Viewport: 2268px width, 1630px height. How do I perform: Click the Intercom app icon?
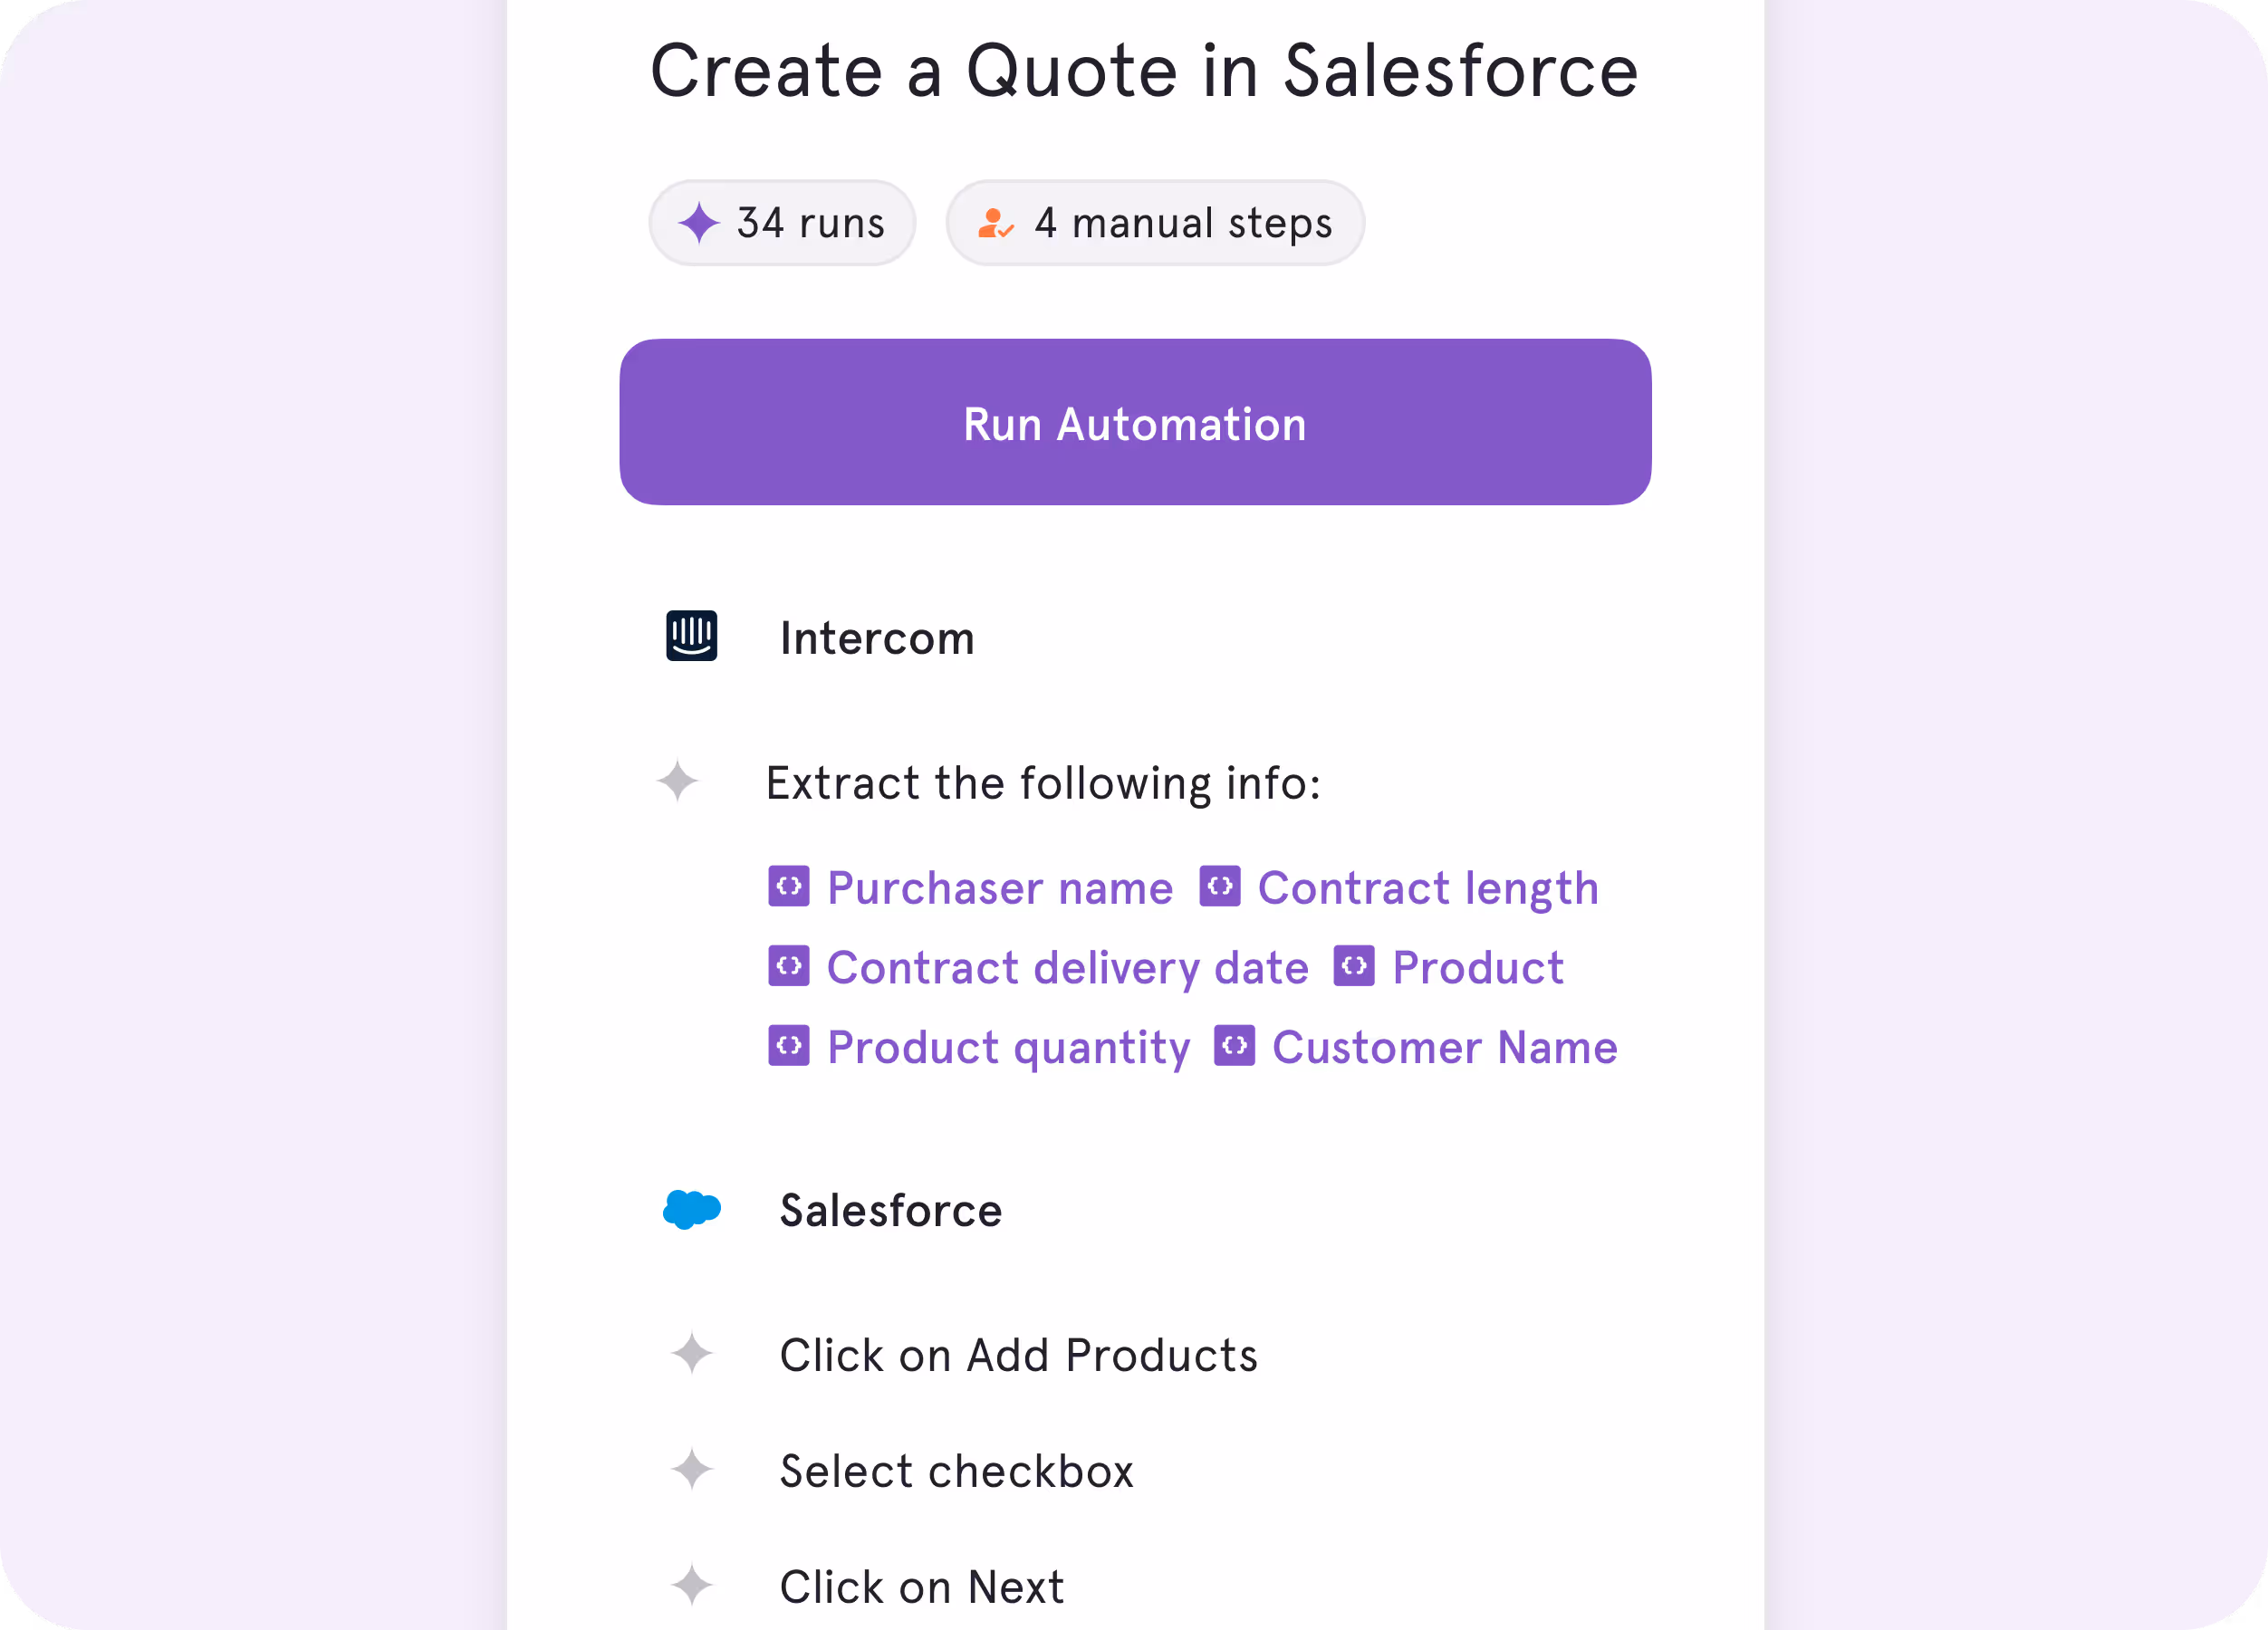point(692,636)
